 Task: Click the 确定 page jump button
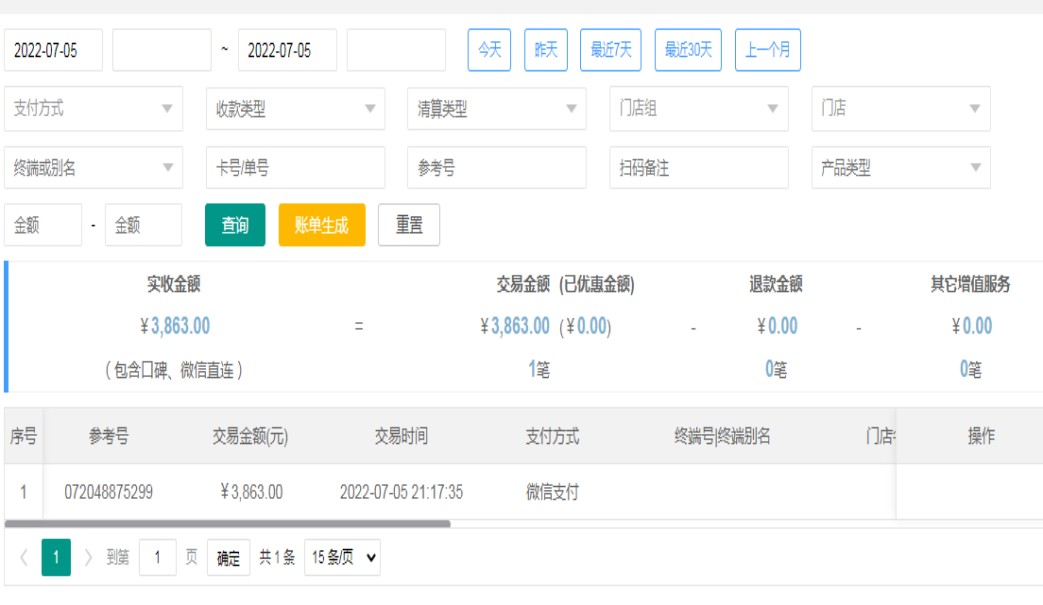(x=228, y=558)
